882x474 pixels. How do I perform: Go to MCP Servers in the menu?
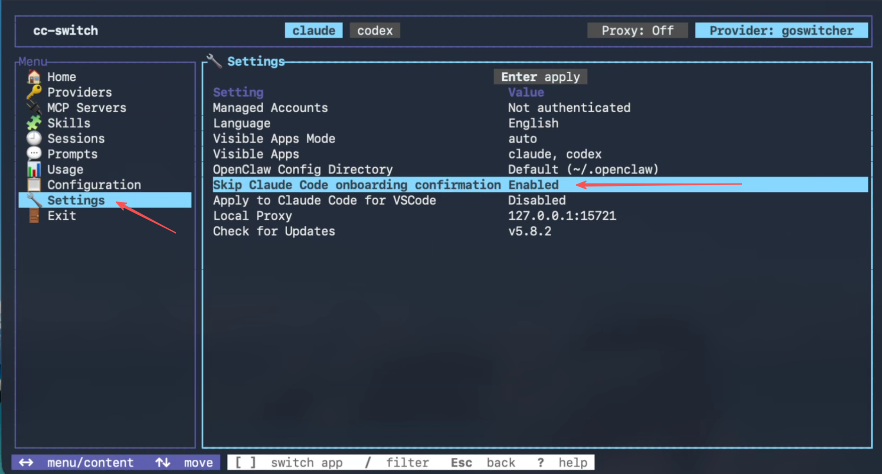click(x=87, y=107)
